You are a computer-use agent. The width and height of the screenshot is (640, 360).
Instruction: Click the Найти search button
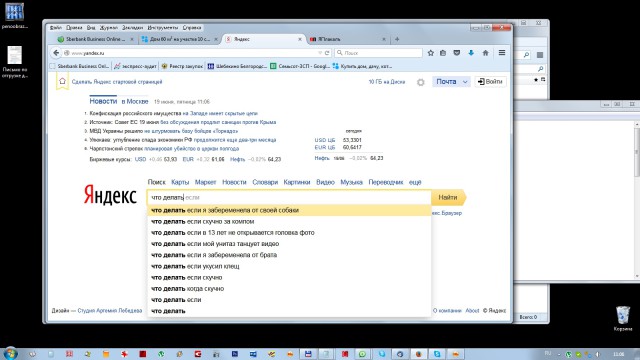(449, 197)
